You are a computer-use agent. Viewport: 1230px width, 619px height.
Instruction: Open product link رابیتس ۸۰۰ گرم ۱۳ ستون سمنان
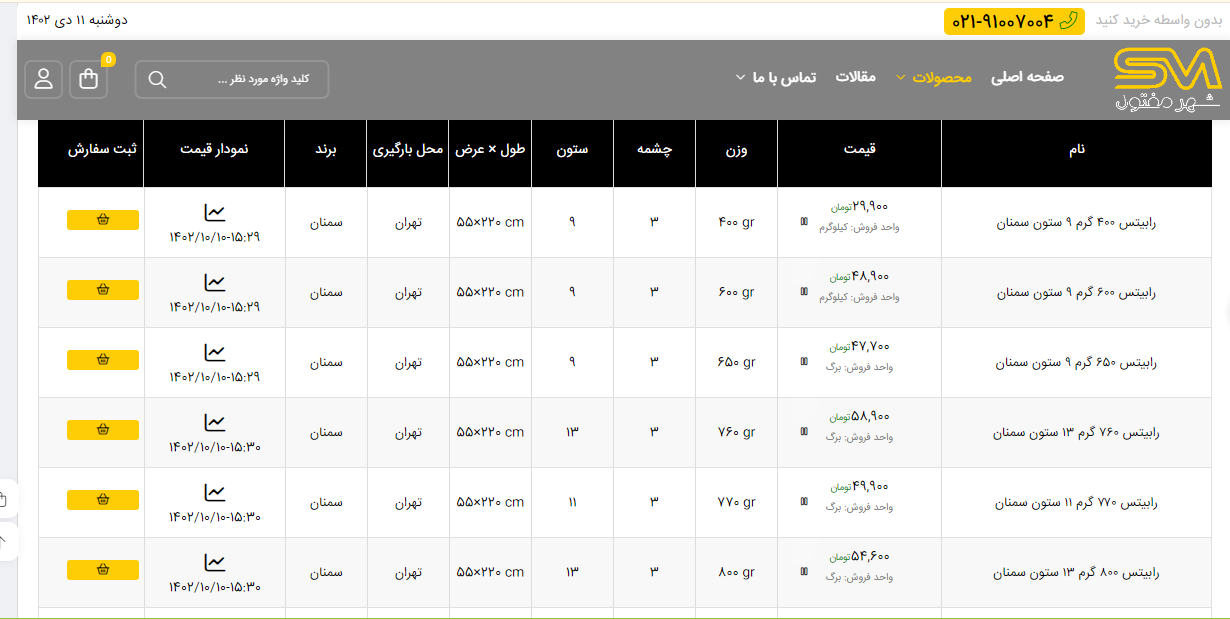pyautogui.click(x=1074, y=573)
